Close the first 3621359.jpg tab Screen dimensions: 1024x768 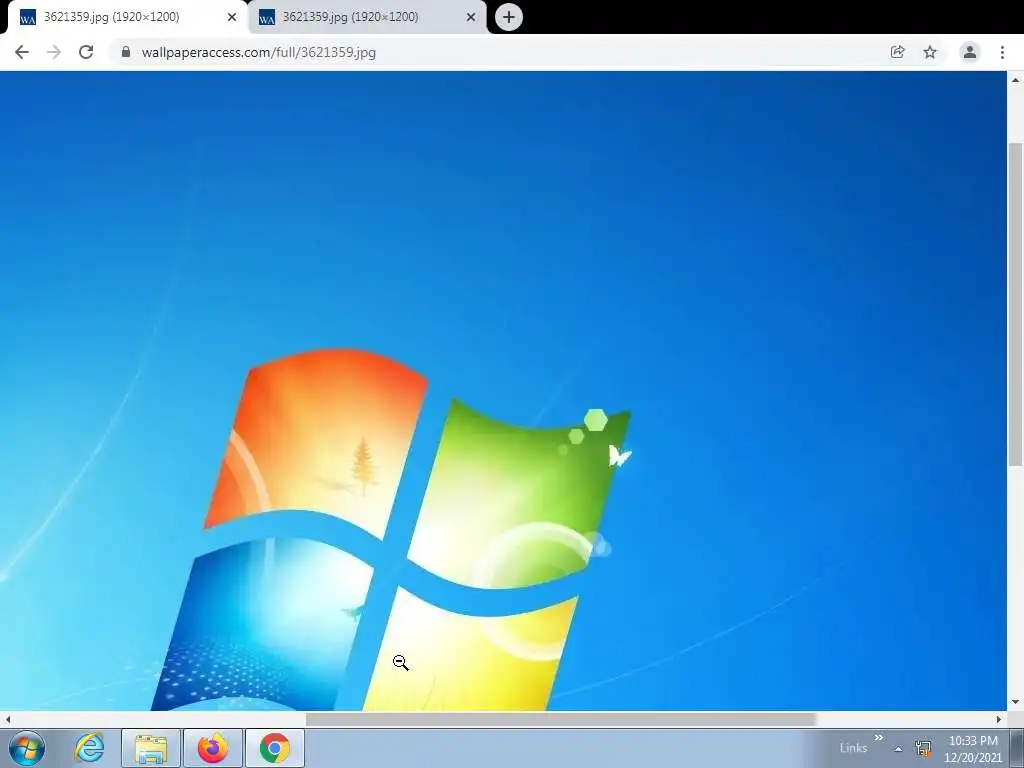pos(232,17)
